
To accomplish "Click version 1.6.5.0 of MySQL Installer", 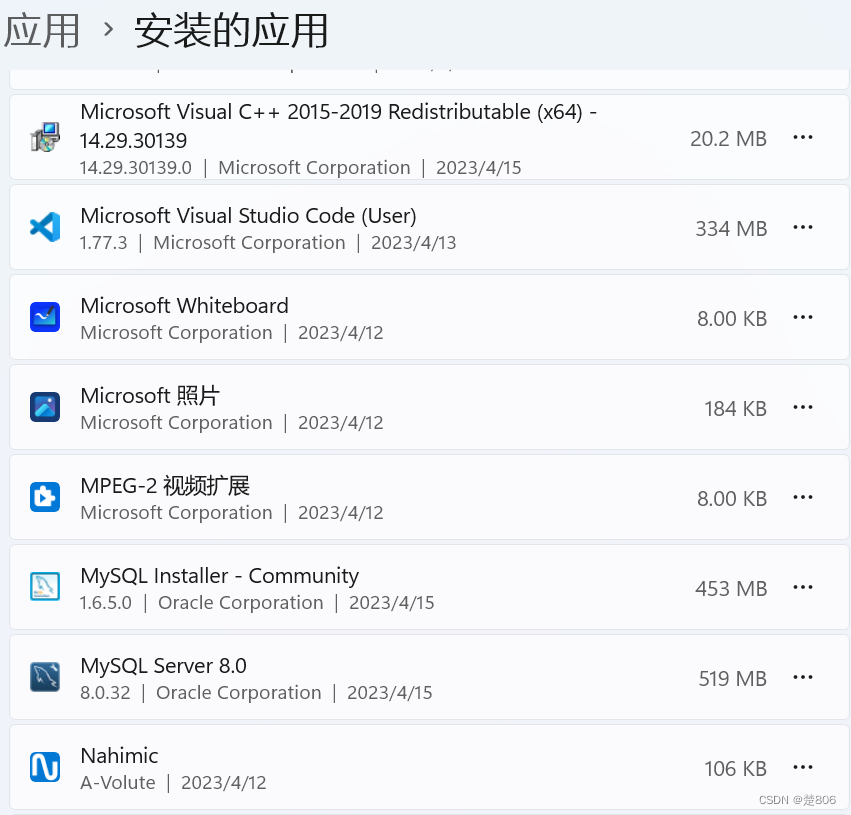I will 106,603.
